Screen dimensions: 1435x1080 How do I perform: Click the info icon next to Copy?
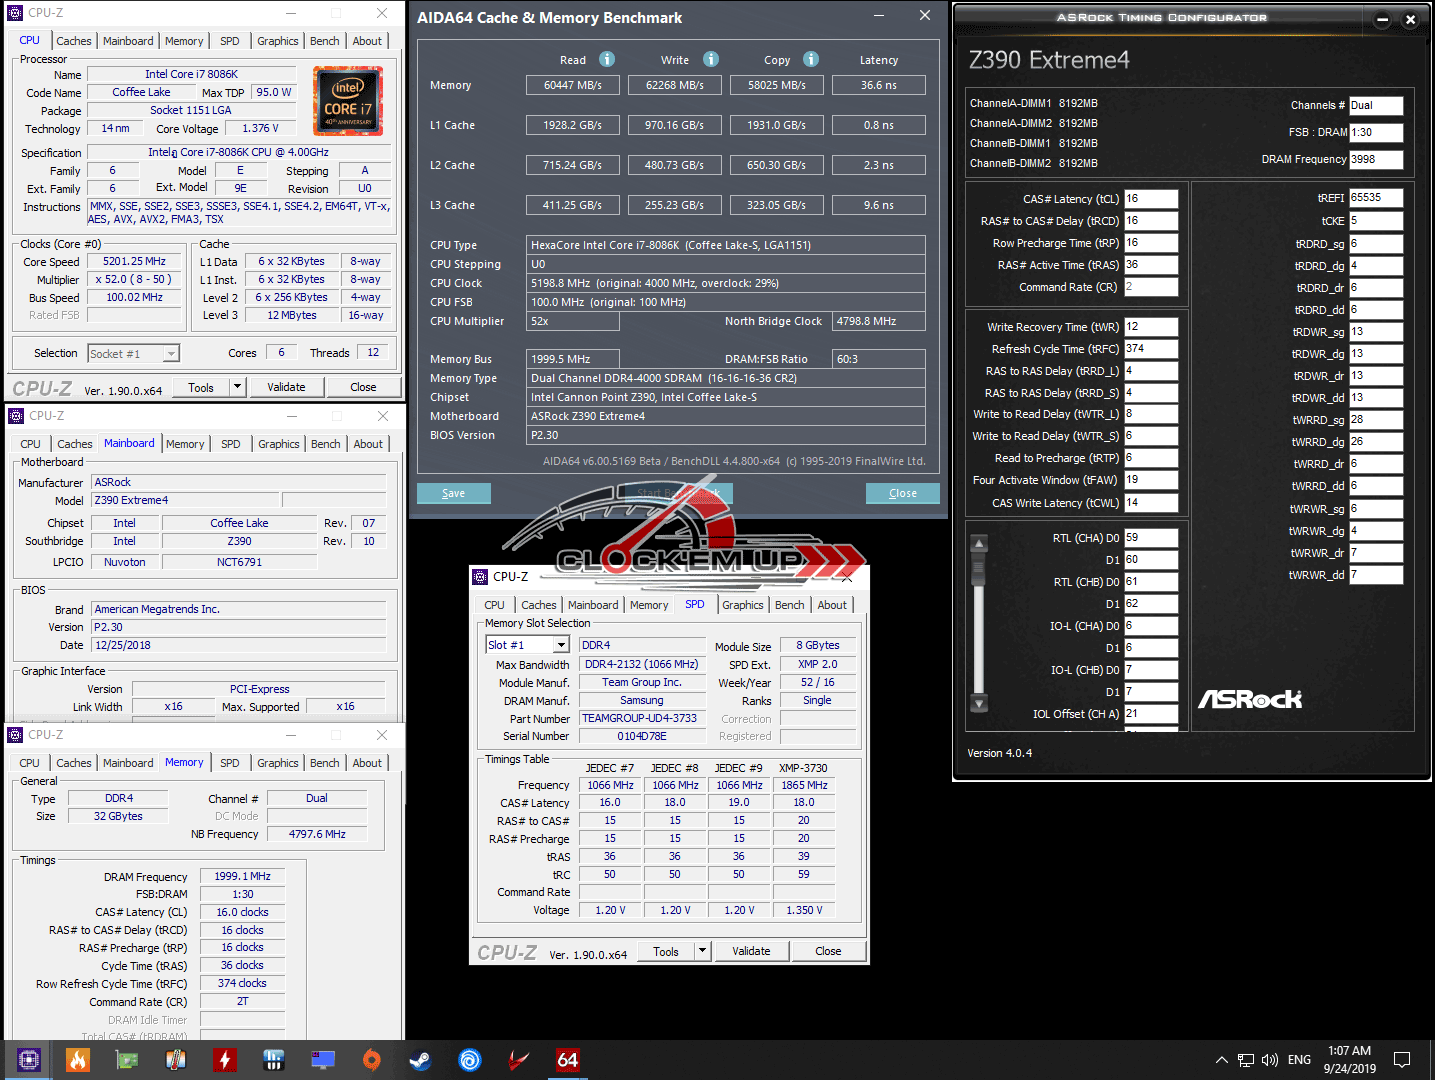coord(811,59)
